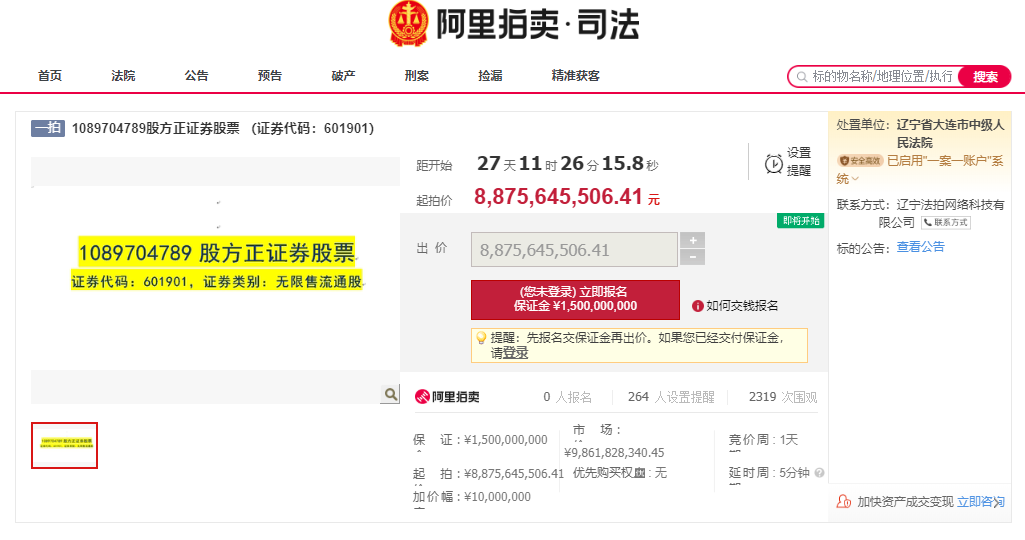Click 设置提醒 text
This screenshot has width=1025, height=540.
pyautogui.click(x=798, y=161)
